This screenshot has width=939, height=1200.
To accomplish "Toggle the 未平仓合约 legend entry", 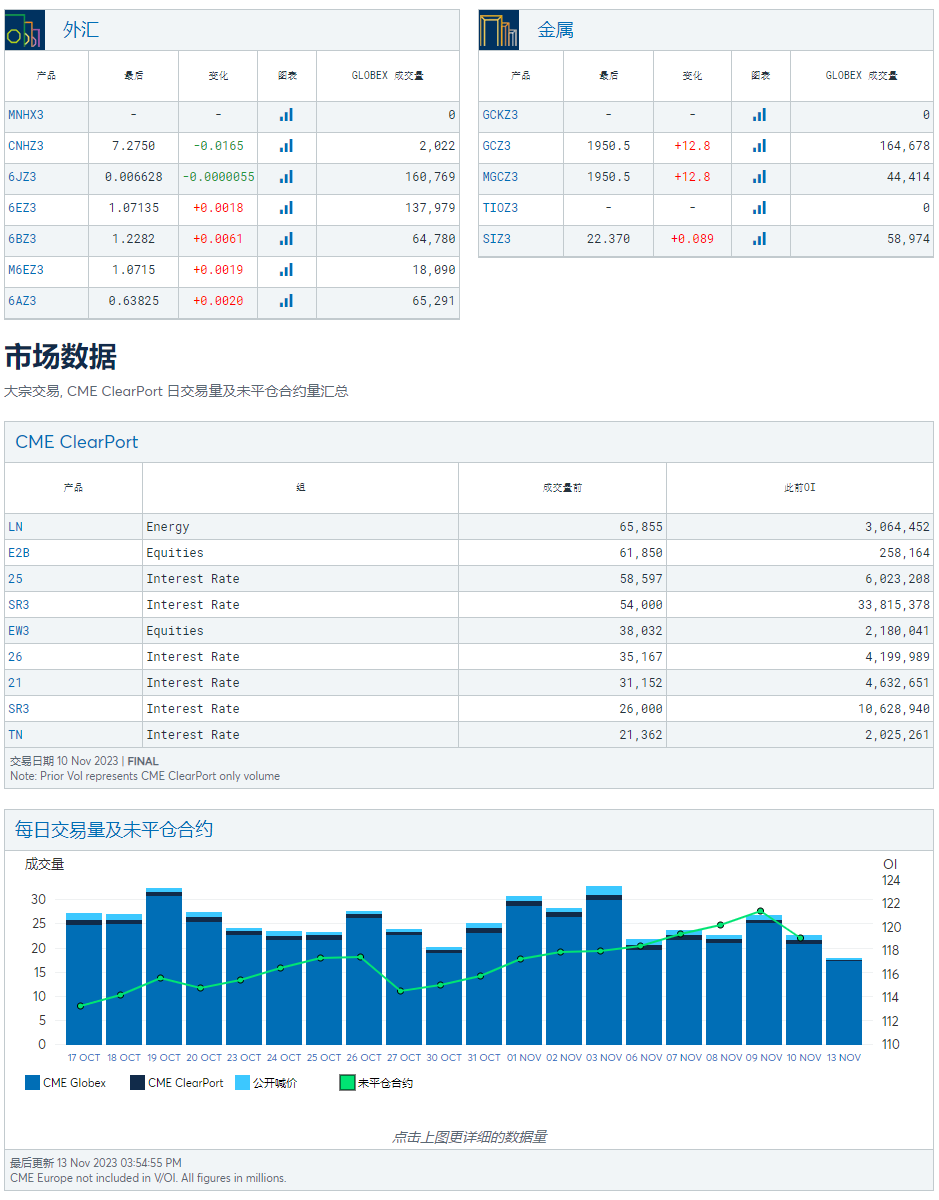I will tap(376, 1083).
